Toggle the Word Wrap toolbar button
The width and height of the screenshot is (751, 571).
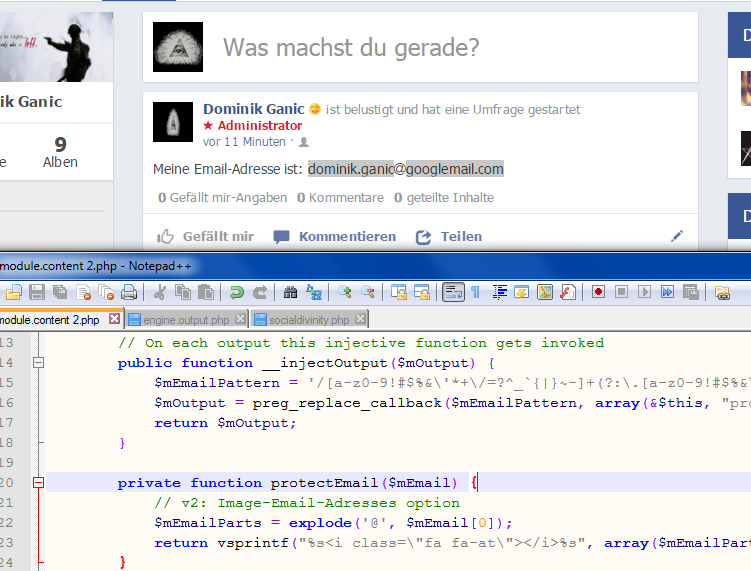(x=453, y=292)
